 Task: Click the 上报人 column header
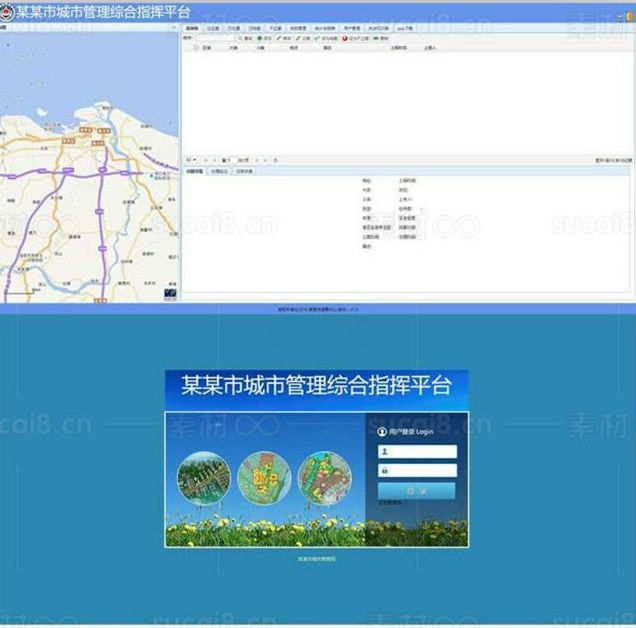430,48
